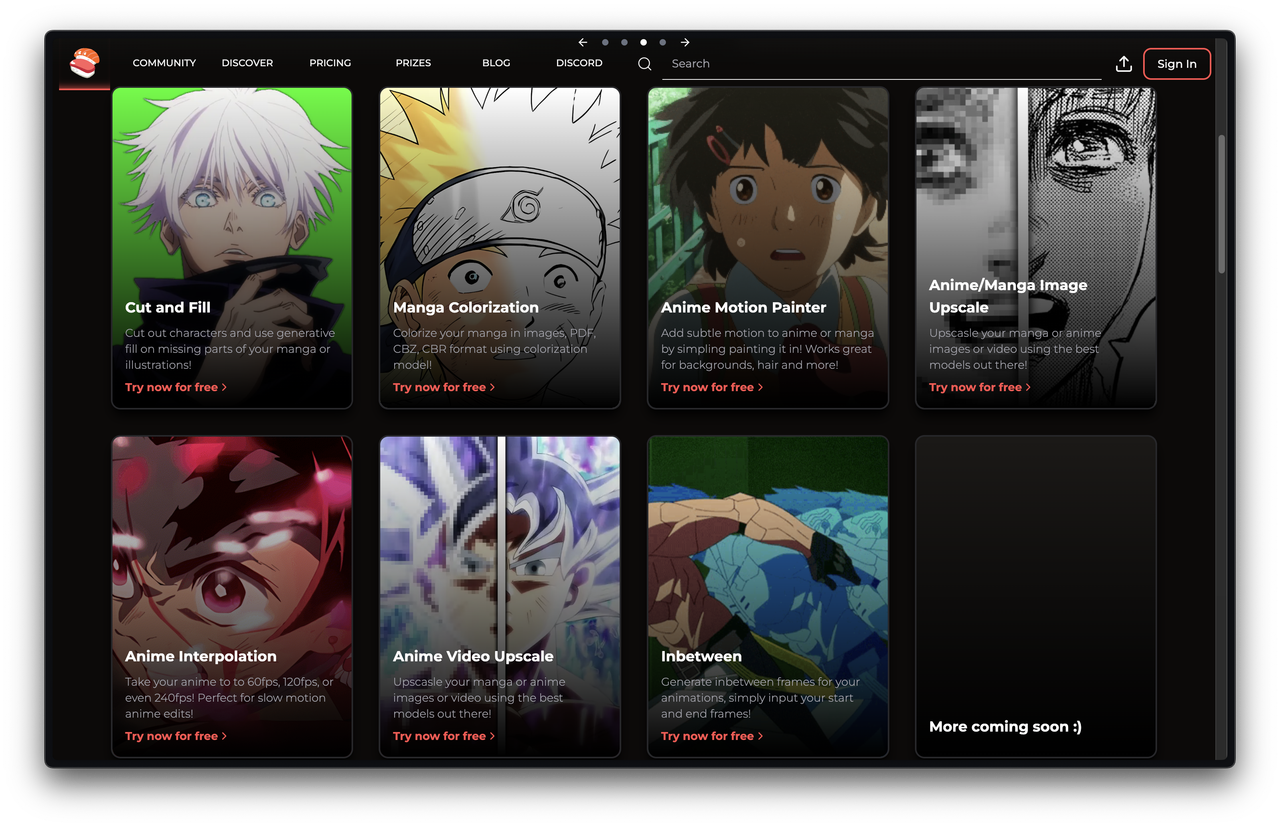Screen dimensions: 1280x827
Task: Click the upload icon near Sign In
Action: 1124,64
